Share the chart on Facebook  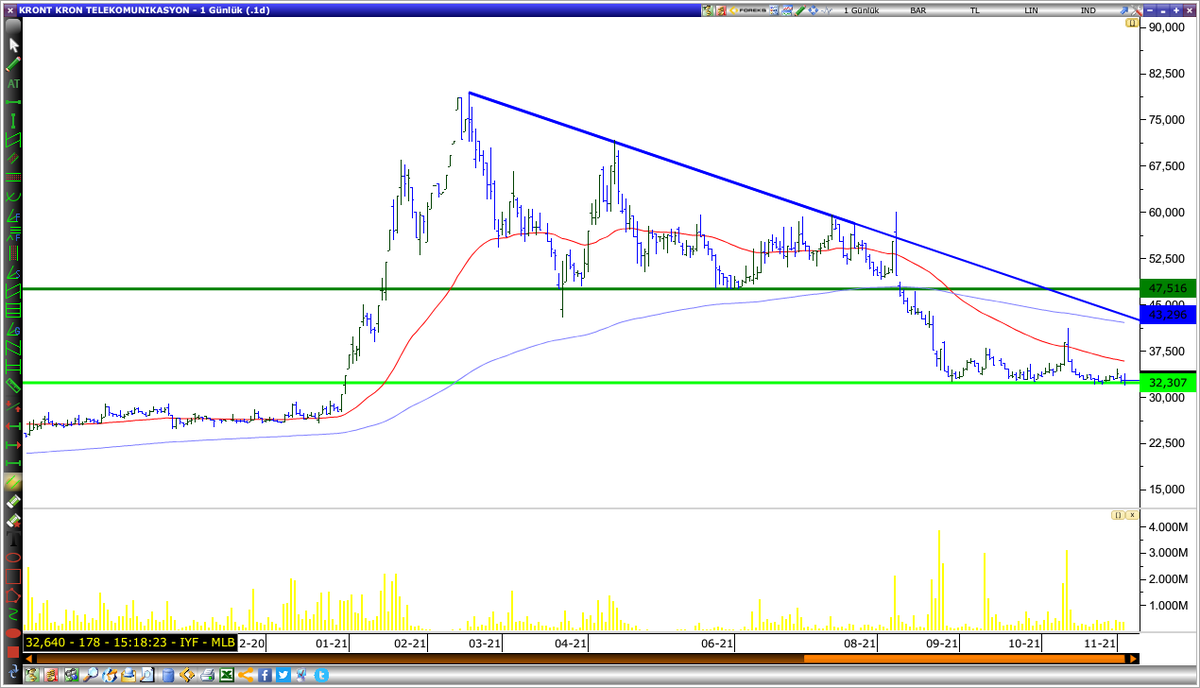click(264, 674)
